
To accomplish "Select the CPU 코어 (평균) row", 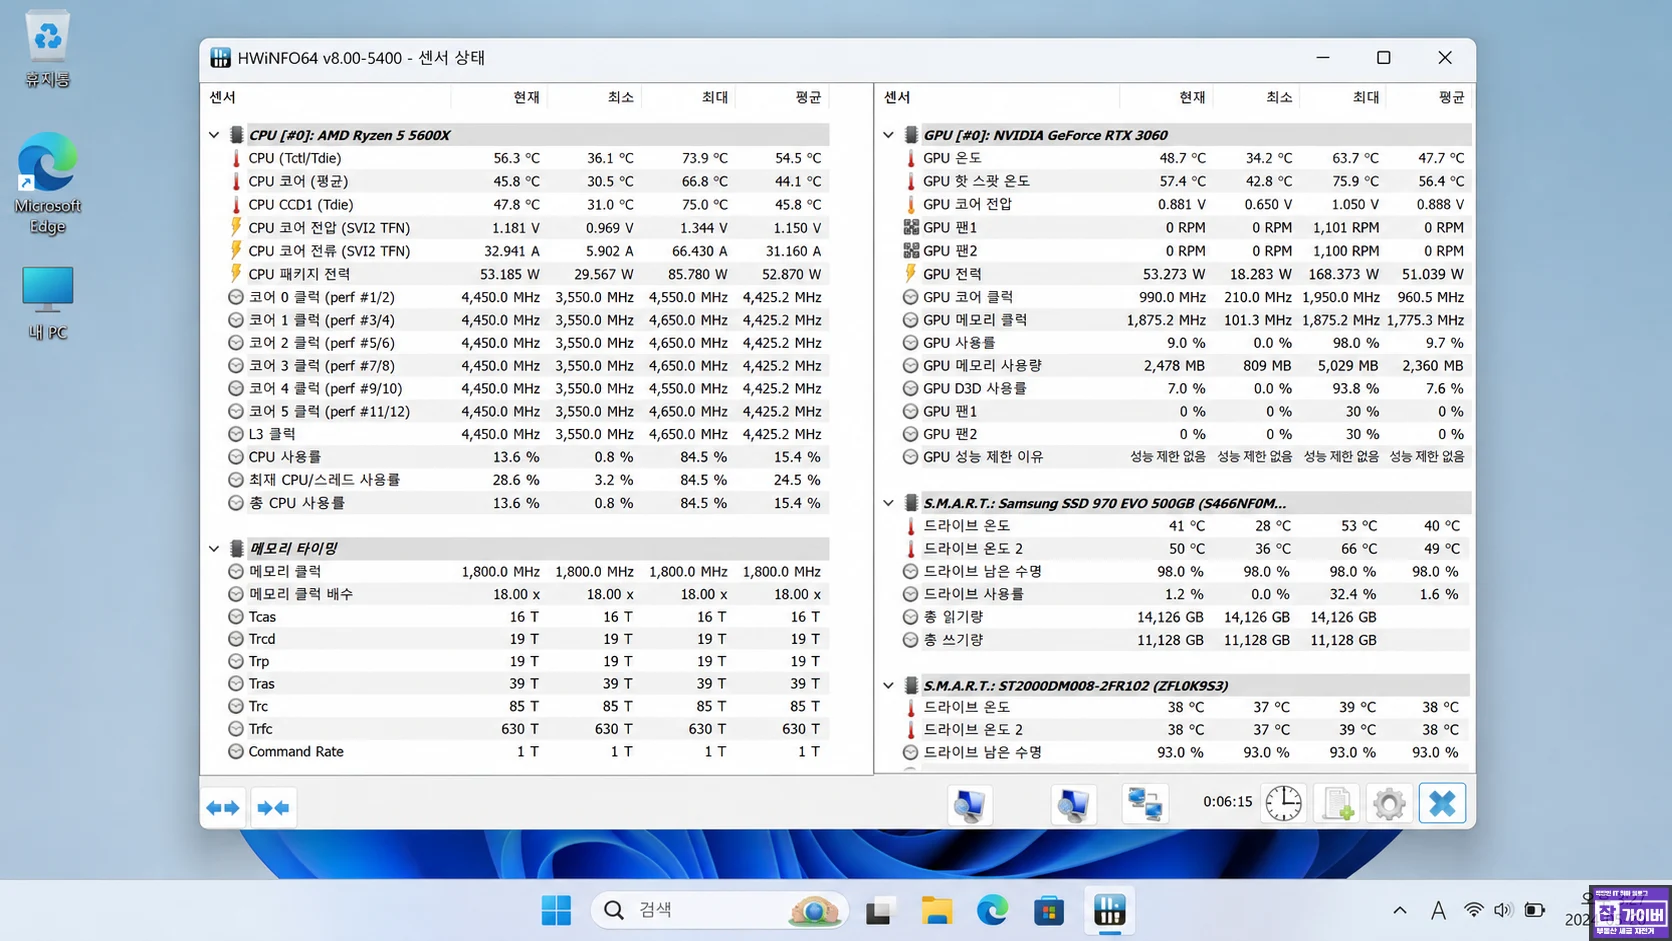I will click(527, 181).
